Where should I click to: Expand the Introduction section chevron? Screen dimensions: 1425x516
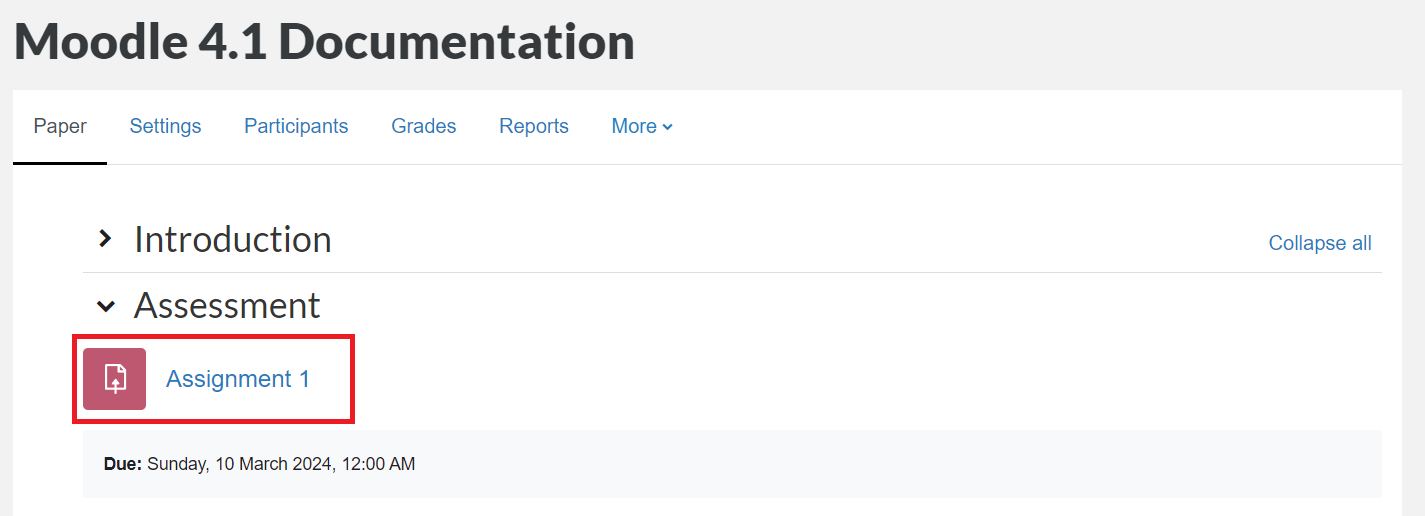pyautogui.click(x=105, y=239)
